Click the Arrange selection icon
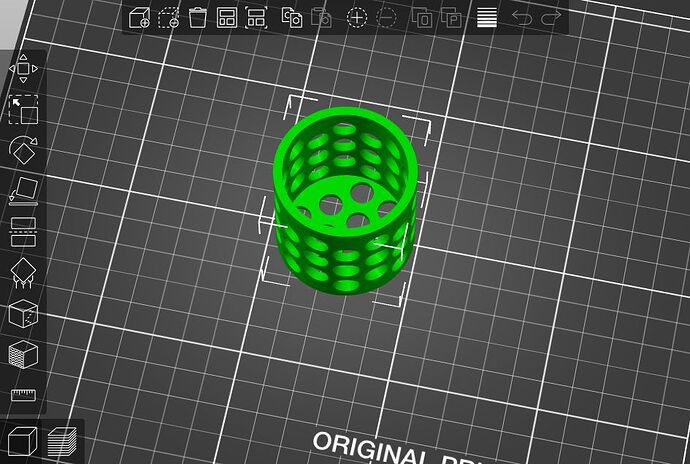Screen dimensions: 690x464 256,18
